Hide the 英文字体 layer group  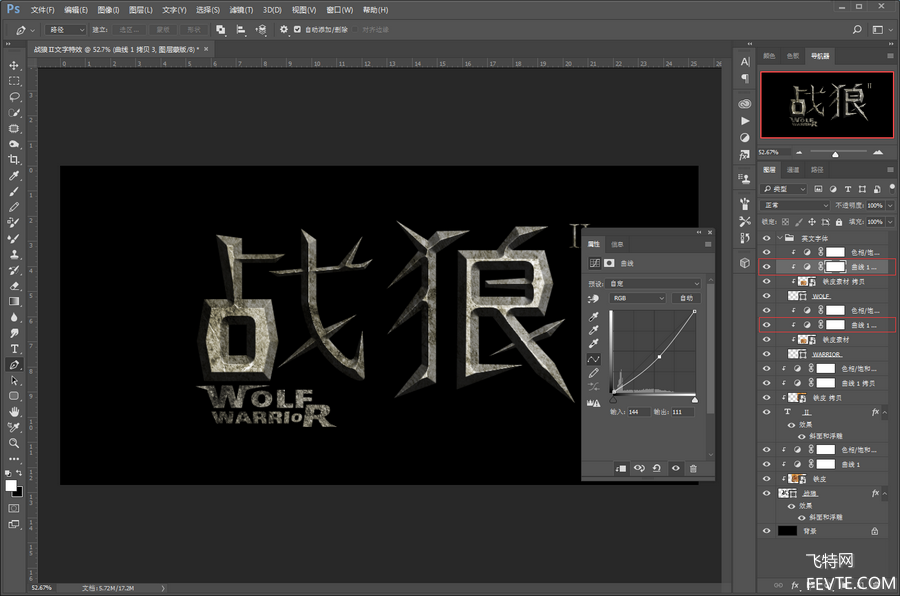coord(766,238)
